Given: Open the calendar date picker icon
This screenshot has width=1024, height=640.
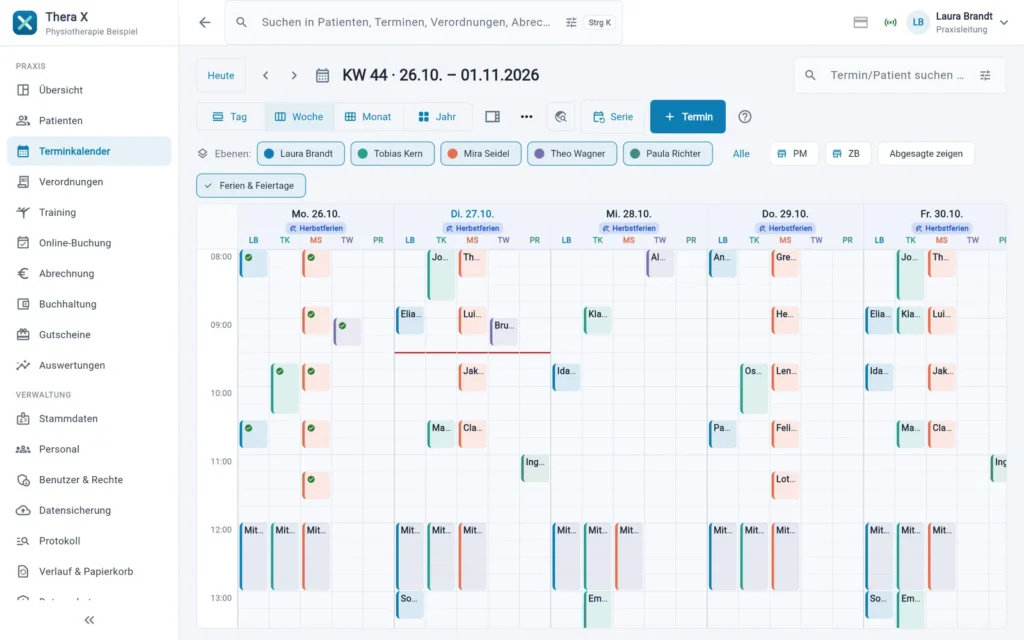Looking at the screenshot, I should point(323,75).
